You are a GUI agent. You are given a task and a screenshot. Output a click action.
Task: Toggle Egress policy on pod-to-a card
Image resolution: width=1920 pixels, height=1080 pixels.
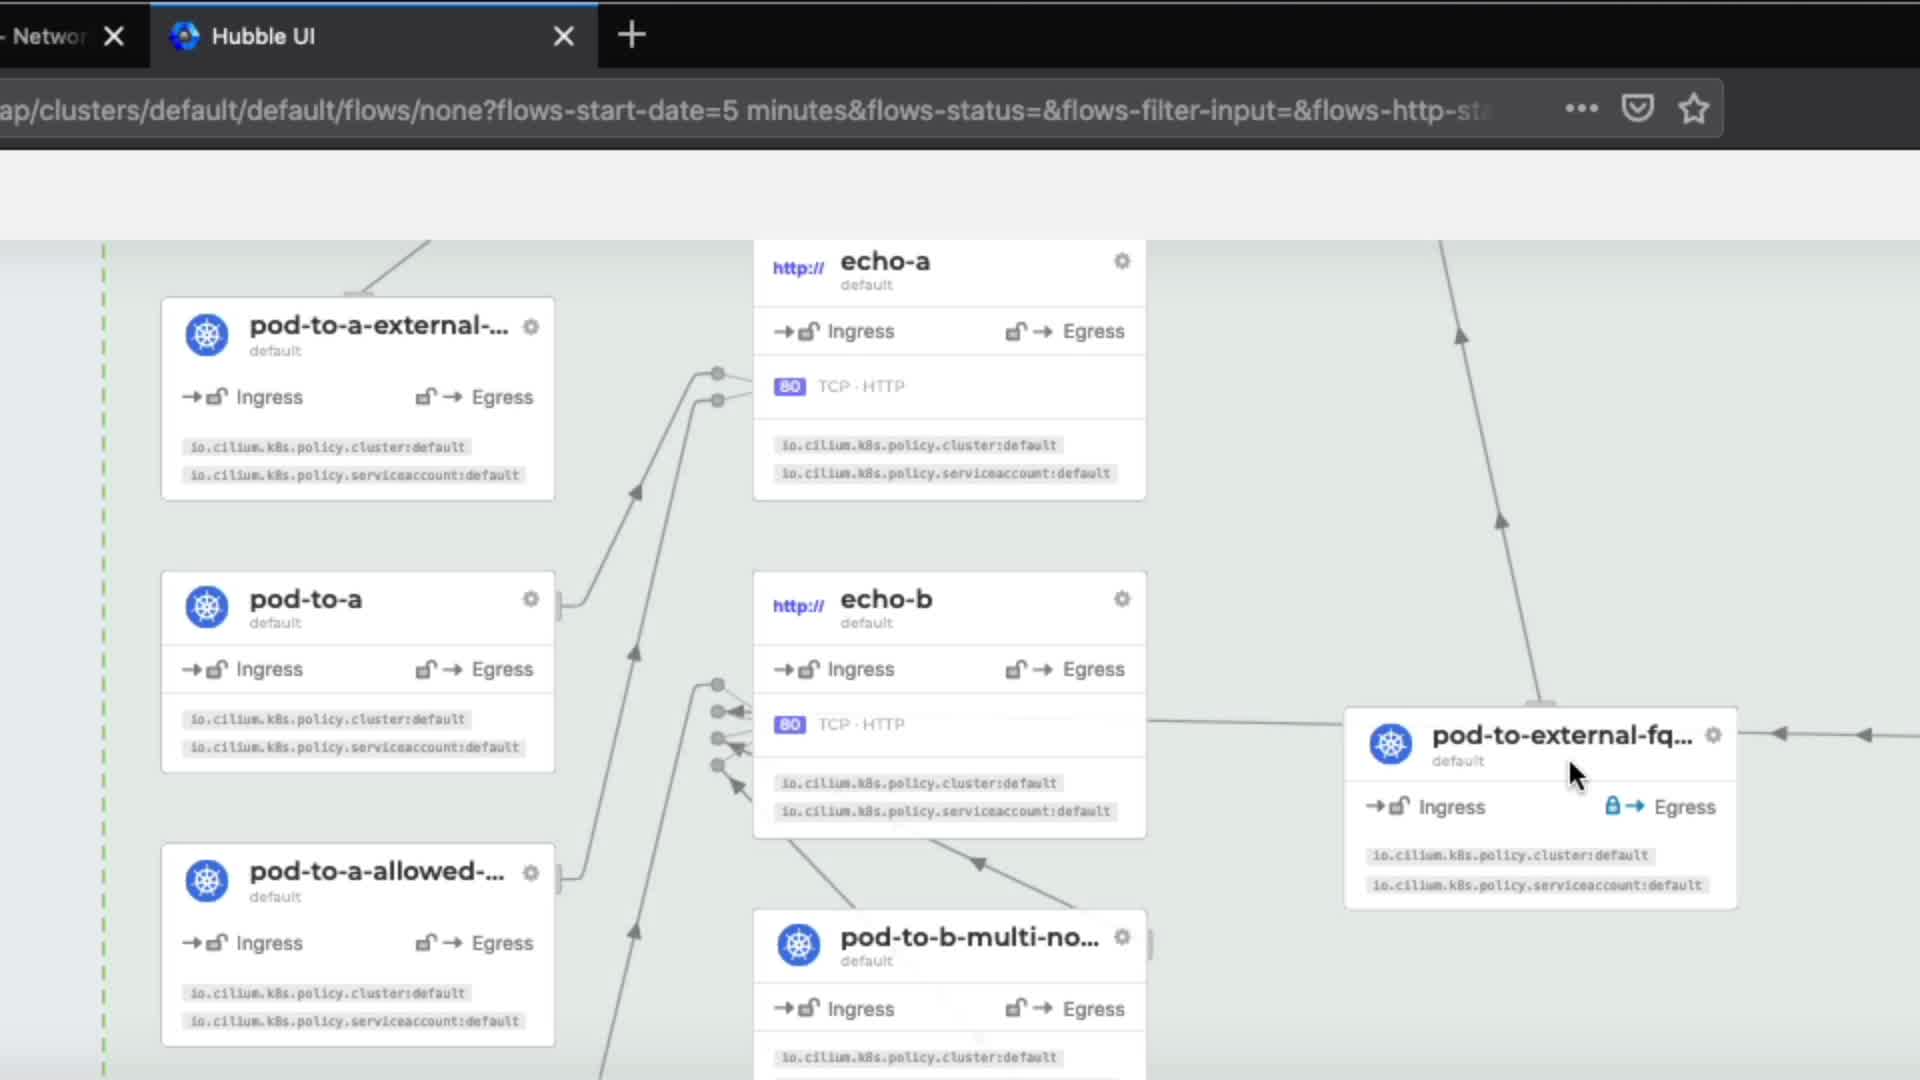coord(474,669)
